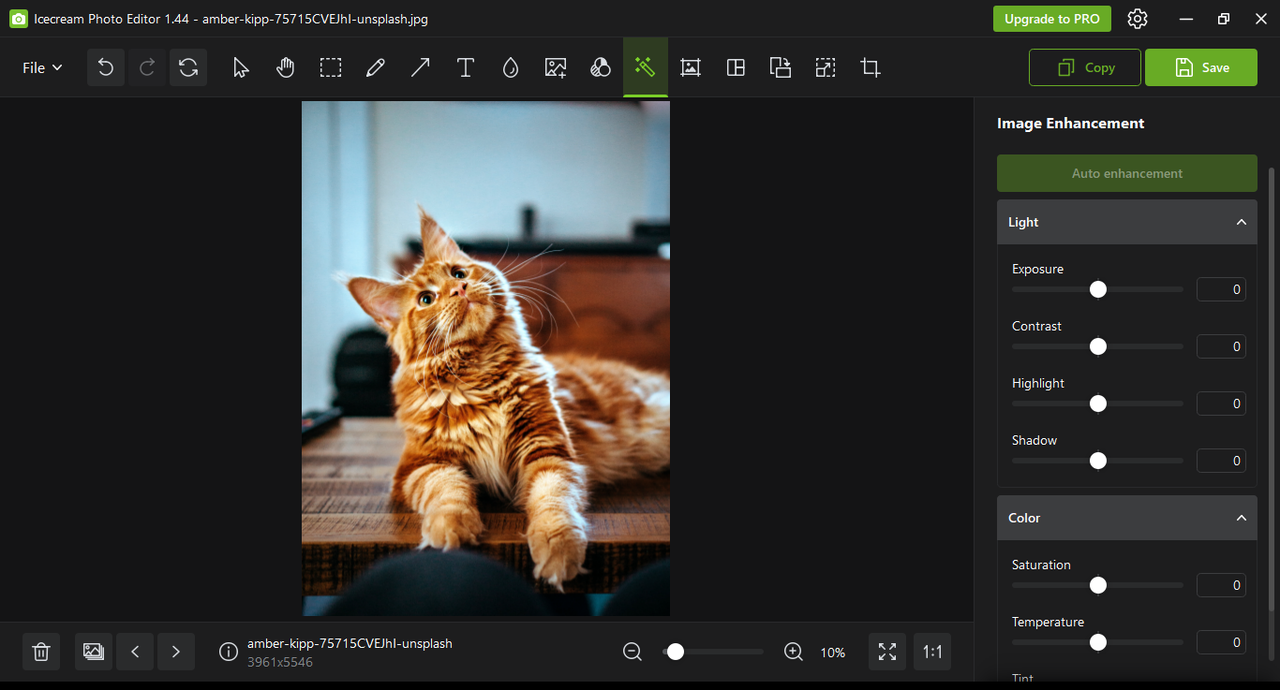Click the Shadow value field
Screen dimensions: 1280x690
pyautogui.click(x=1221, y=460)
